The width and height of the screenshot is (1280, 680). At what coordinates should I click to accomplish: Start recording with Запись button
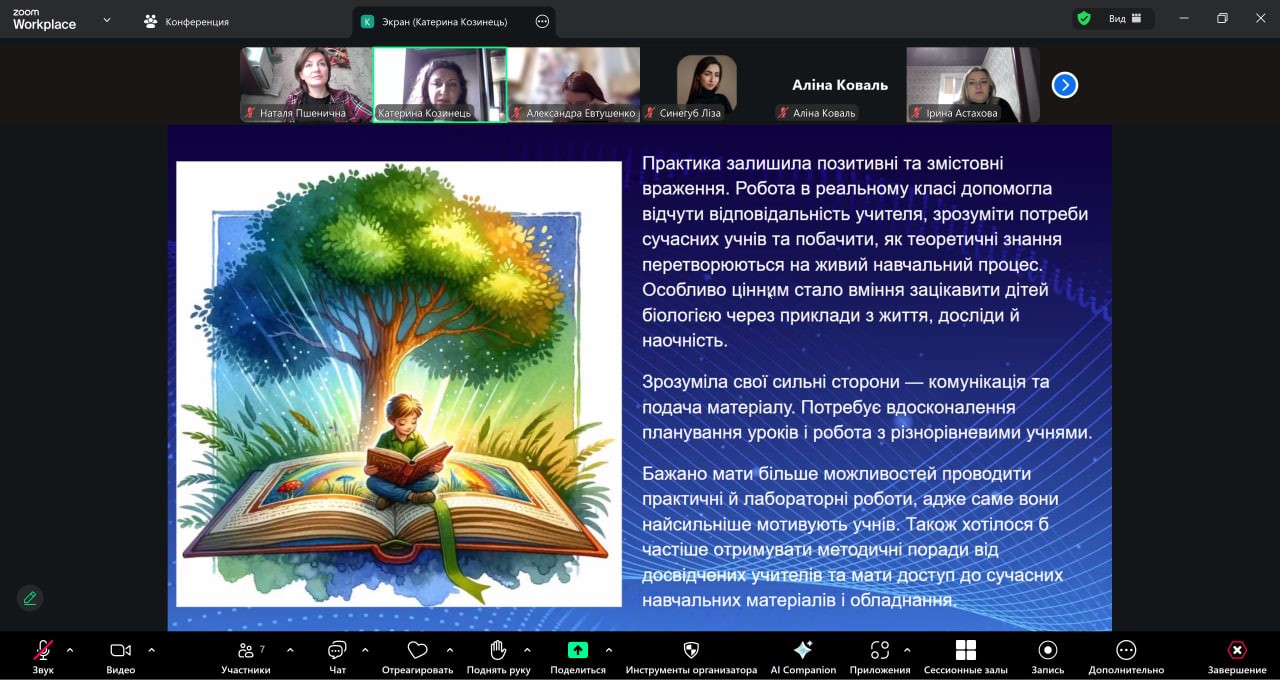click(1047, 651)
